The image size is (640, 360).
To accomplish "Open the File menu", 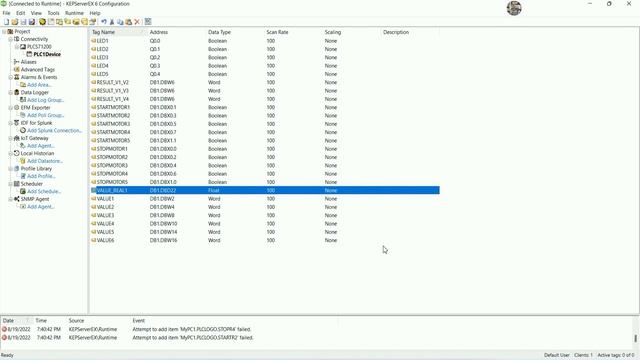I will pos(7,13).
